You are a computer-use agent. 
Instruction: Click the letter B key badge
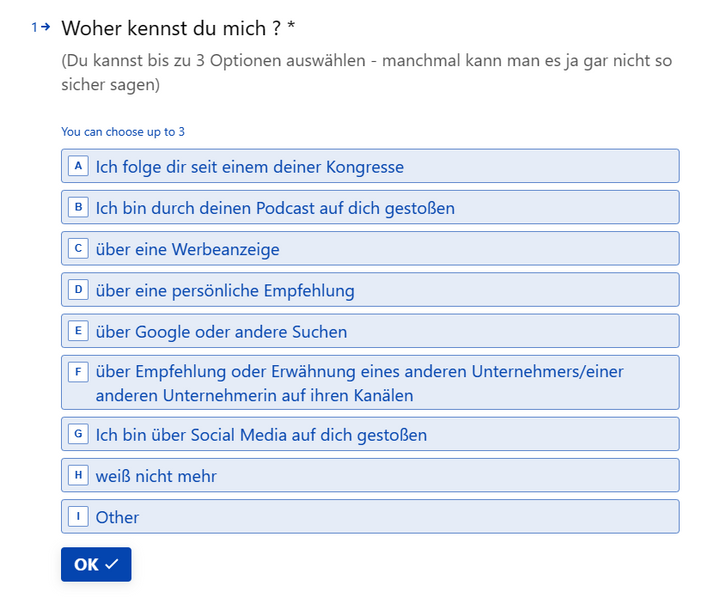tap(78, 207)
